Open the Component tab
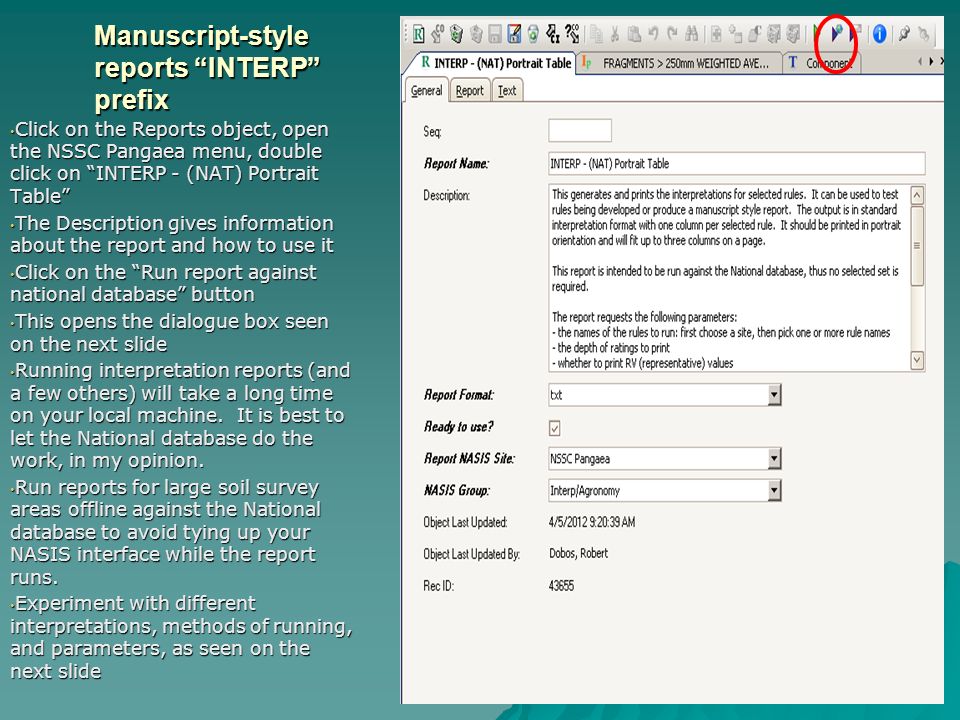The image size is (960, 720). [822, 63]
